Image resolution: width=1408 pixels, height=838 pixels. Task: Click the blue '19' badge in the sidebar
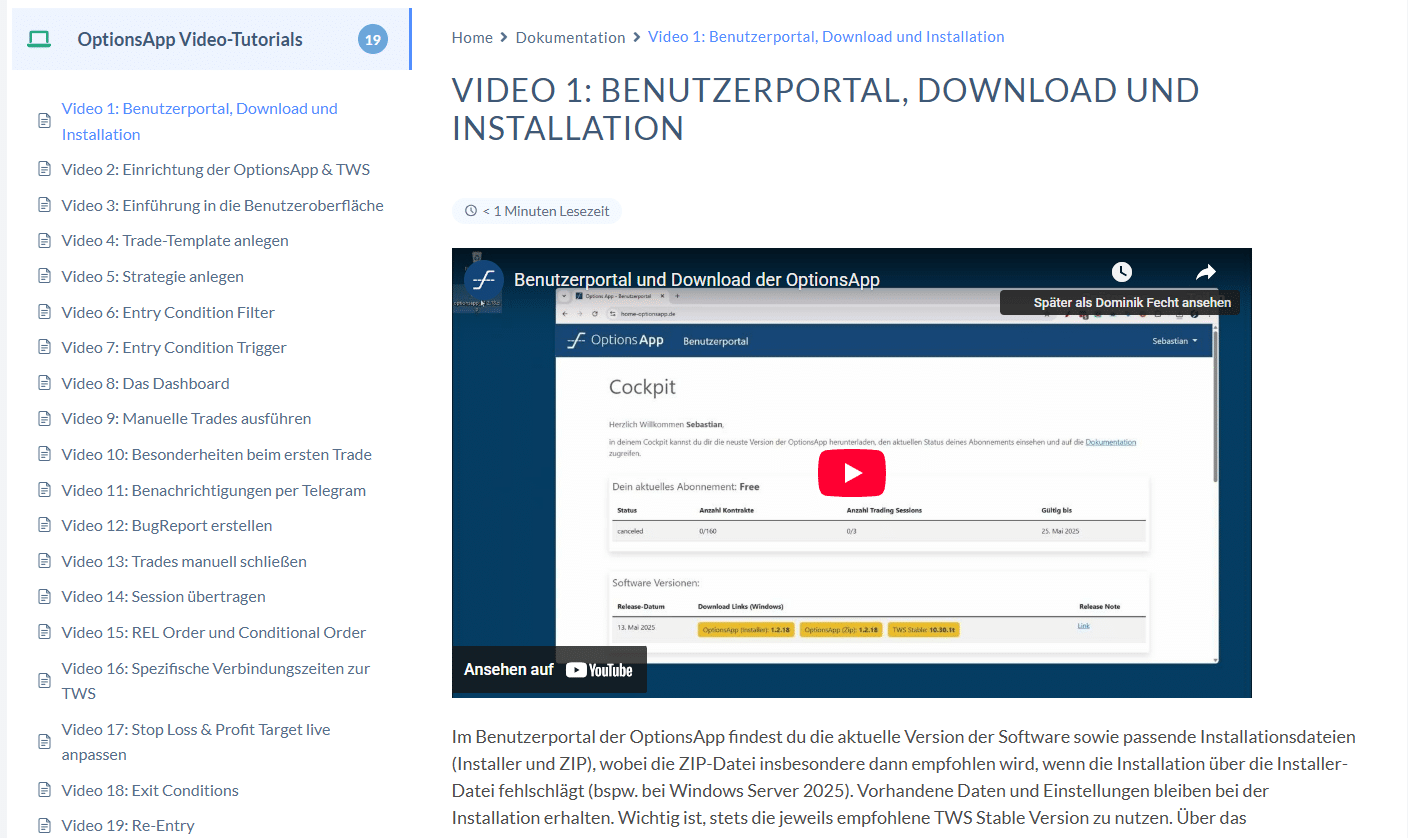click(372, 39)
